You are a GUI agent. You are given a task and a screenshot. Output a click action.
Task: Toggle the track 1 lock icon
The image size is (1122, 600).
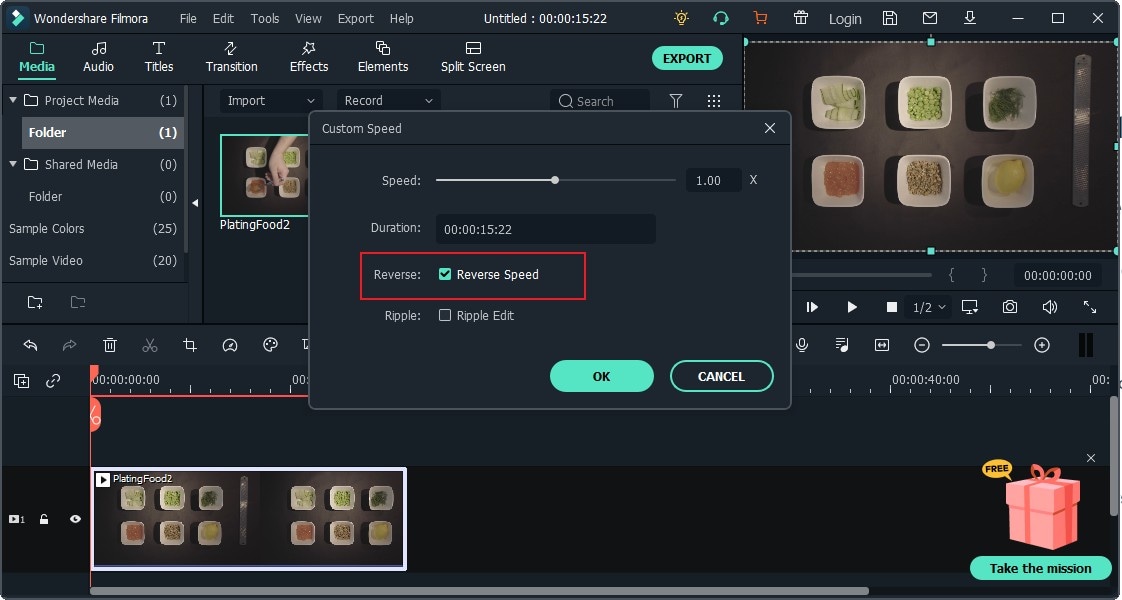[44, 519]
